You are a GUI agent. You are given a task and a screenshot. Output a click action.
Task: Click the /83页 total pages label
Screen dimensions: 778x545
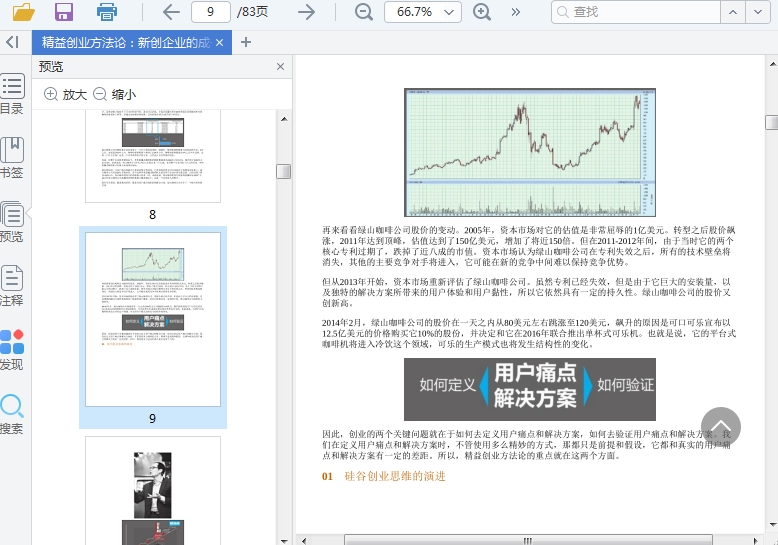click(252, 11)
